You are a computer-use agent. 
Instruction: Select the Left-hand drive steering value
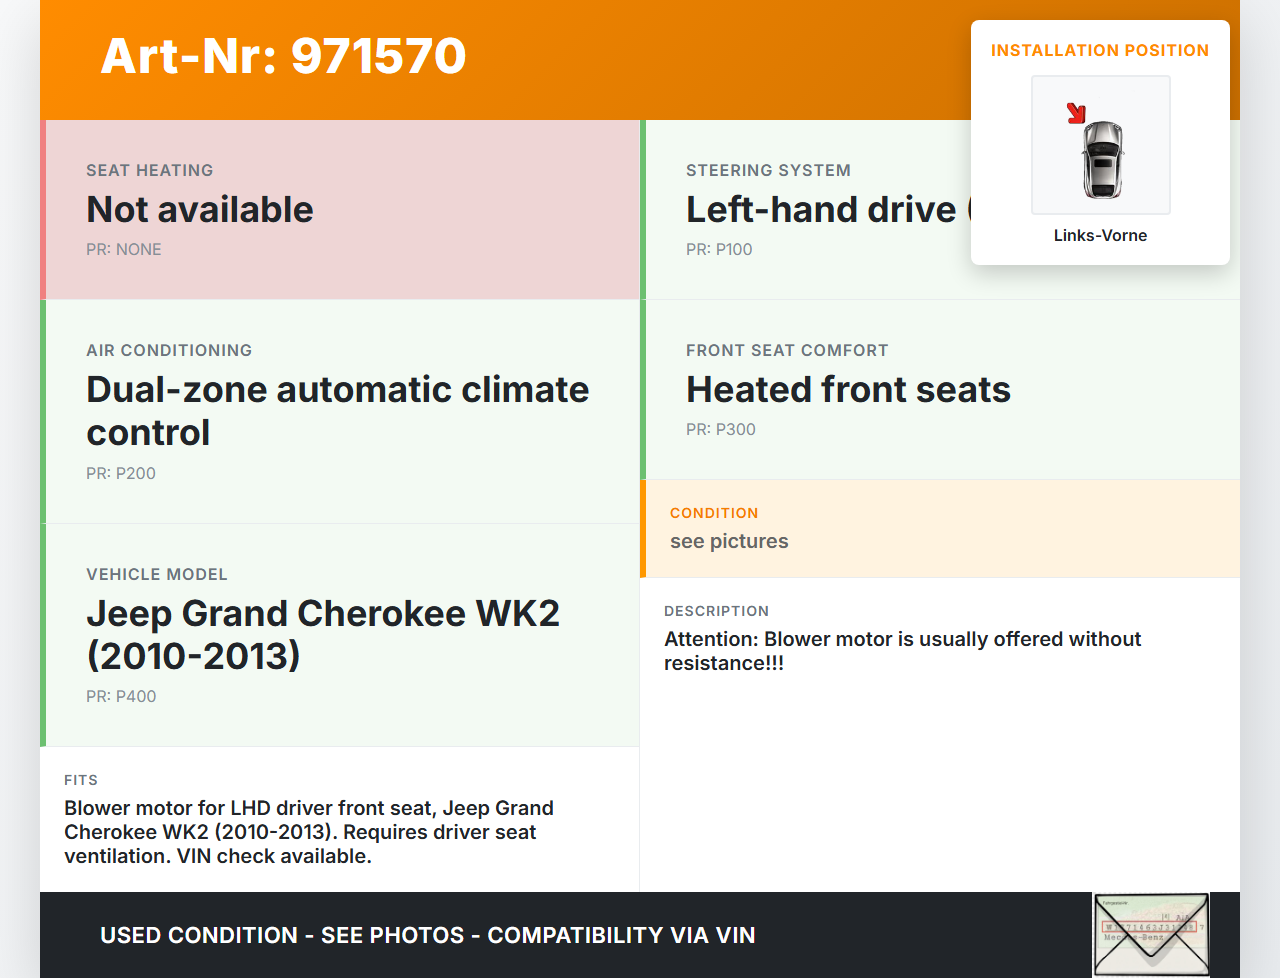pyautogui.click(x=822, y=210)
